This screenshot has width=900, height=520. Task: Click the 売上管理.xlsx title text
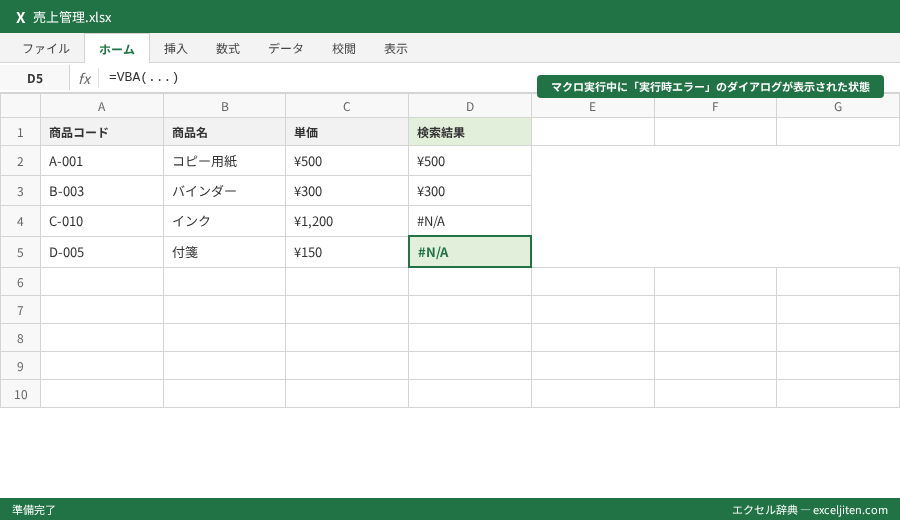point(72,18)
